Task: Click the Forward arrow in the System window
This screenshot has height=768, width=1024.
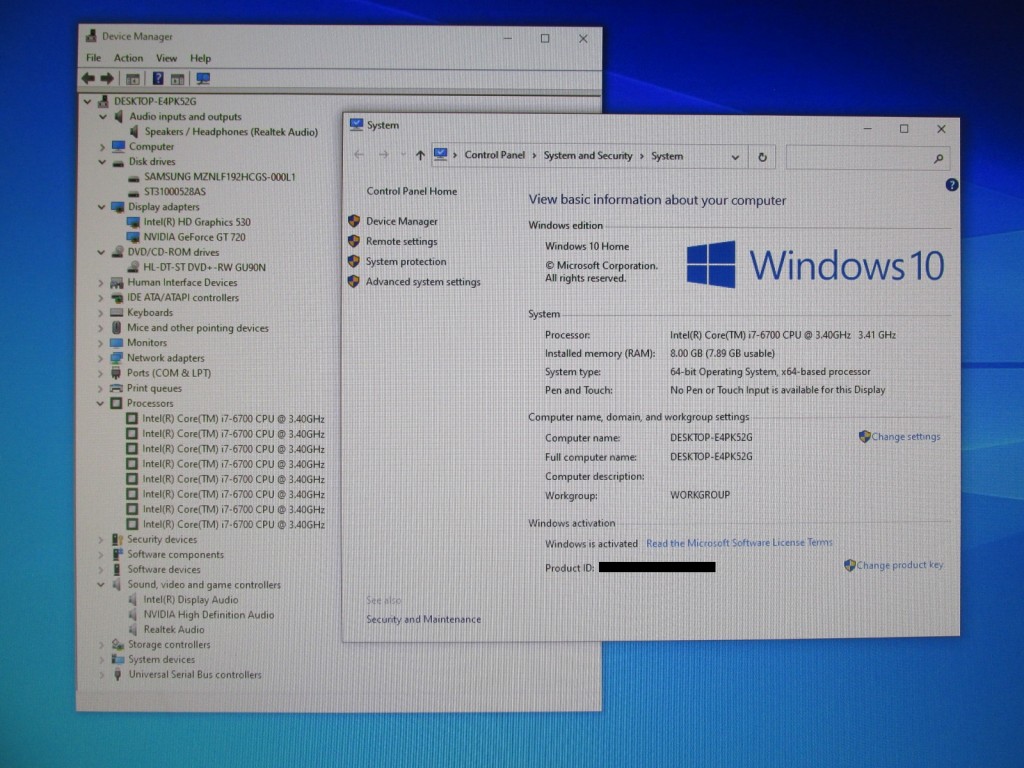Action: click(x=384, y=155)
